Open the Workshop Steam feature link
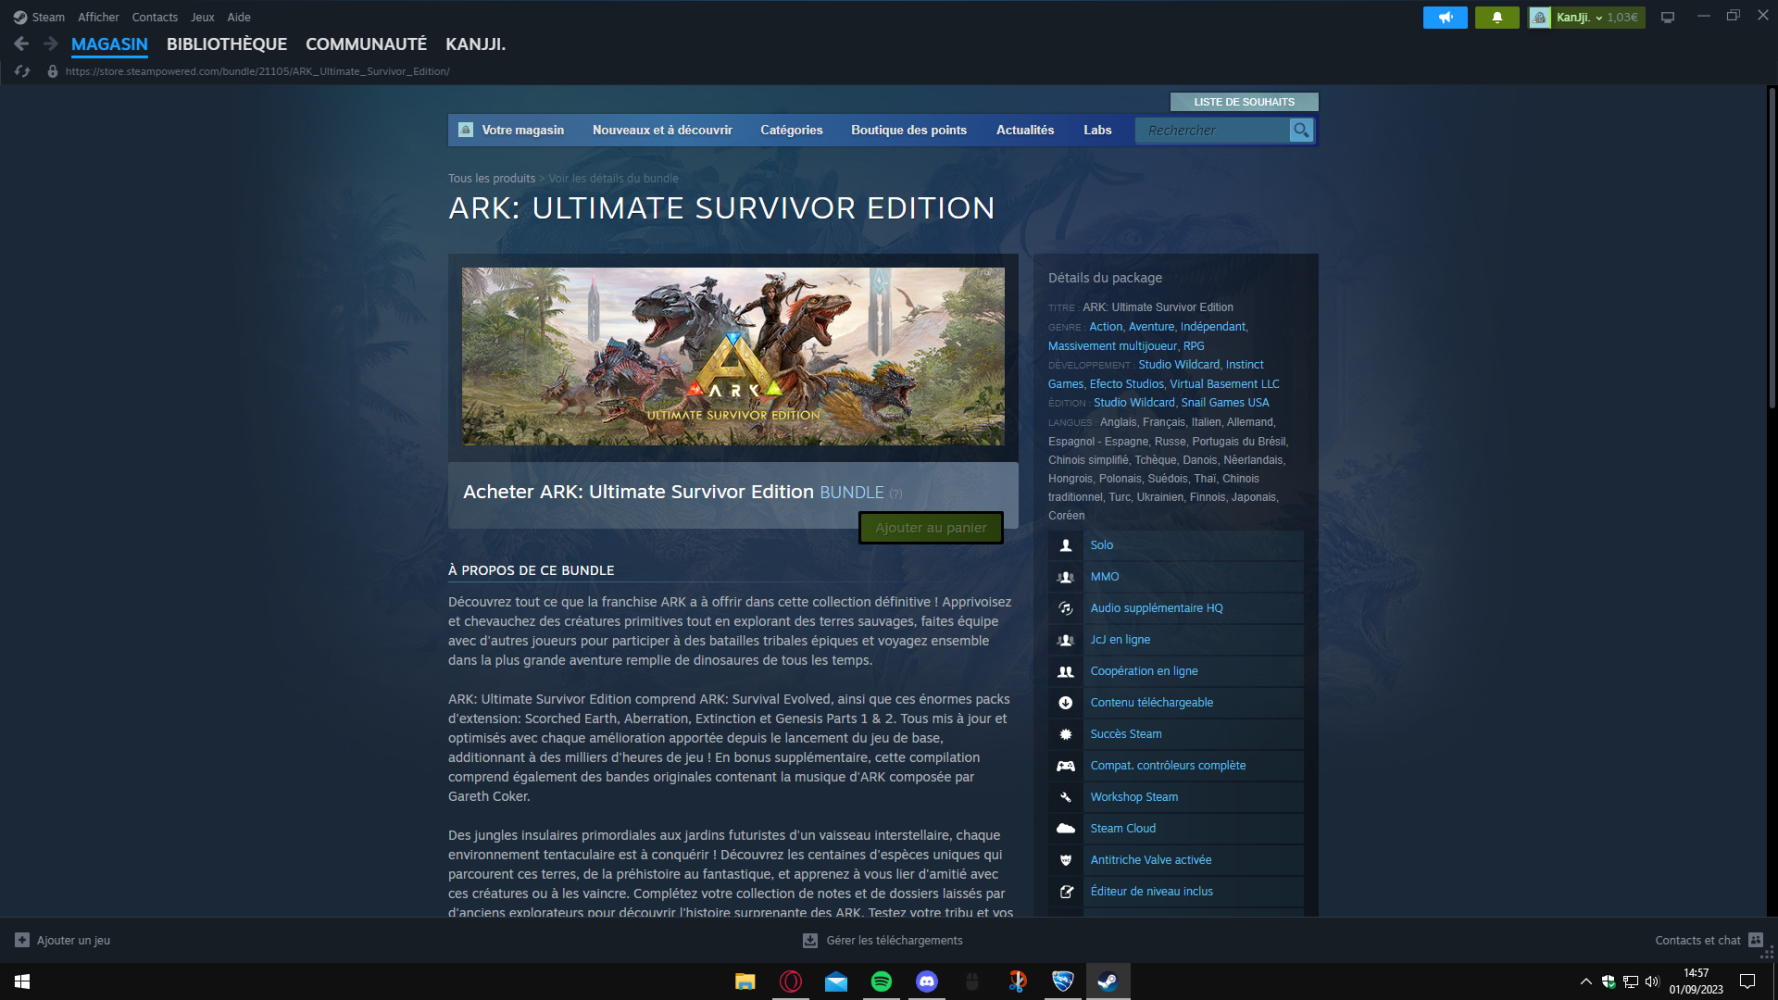 (1134, 797)
